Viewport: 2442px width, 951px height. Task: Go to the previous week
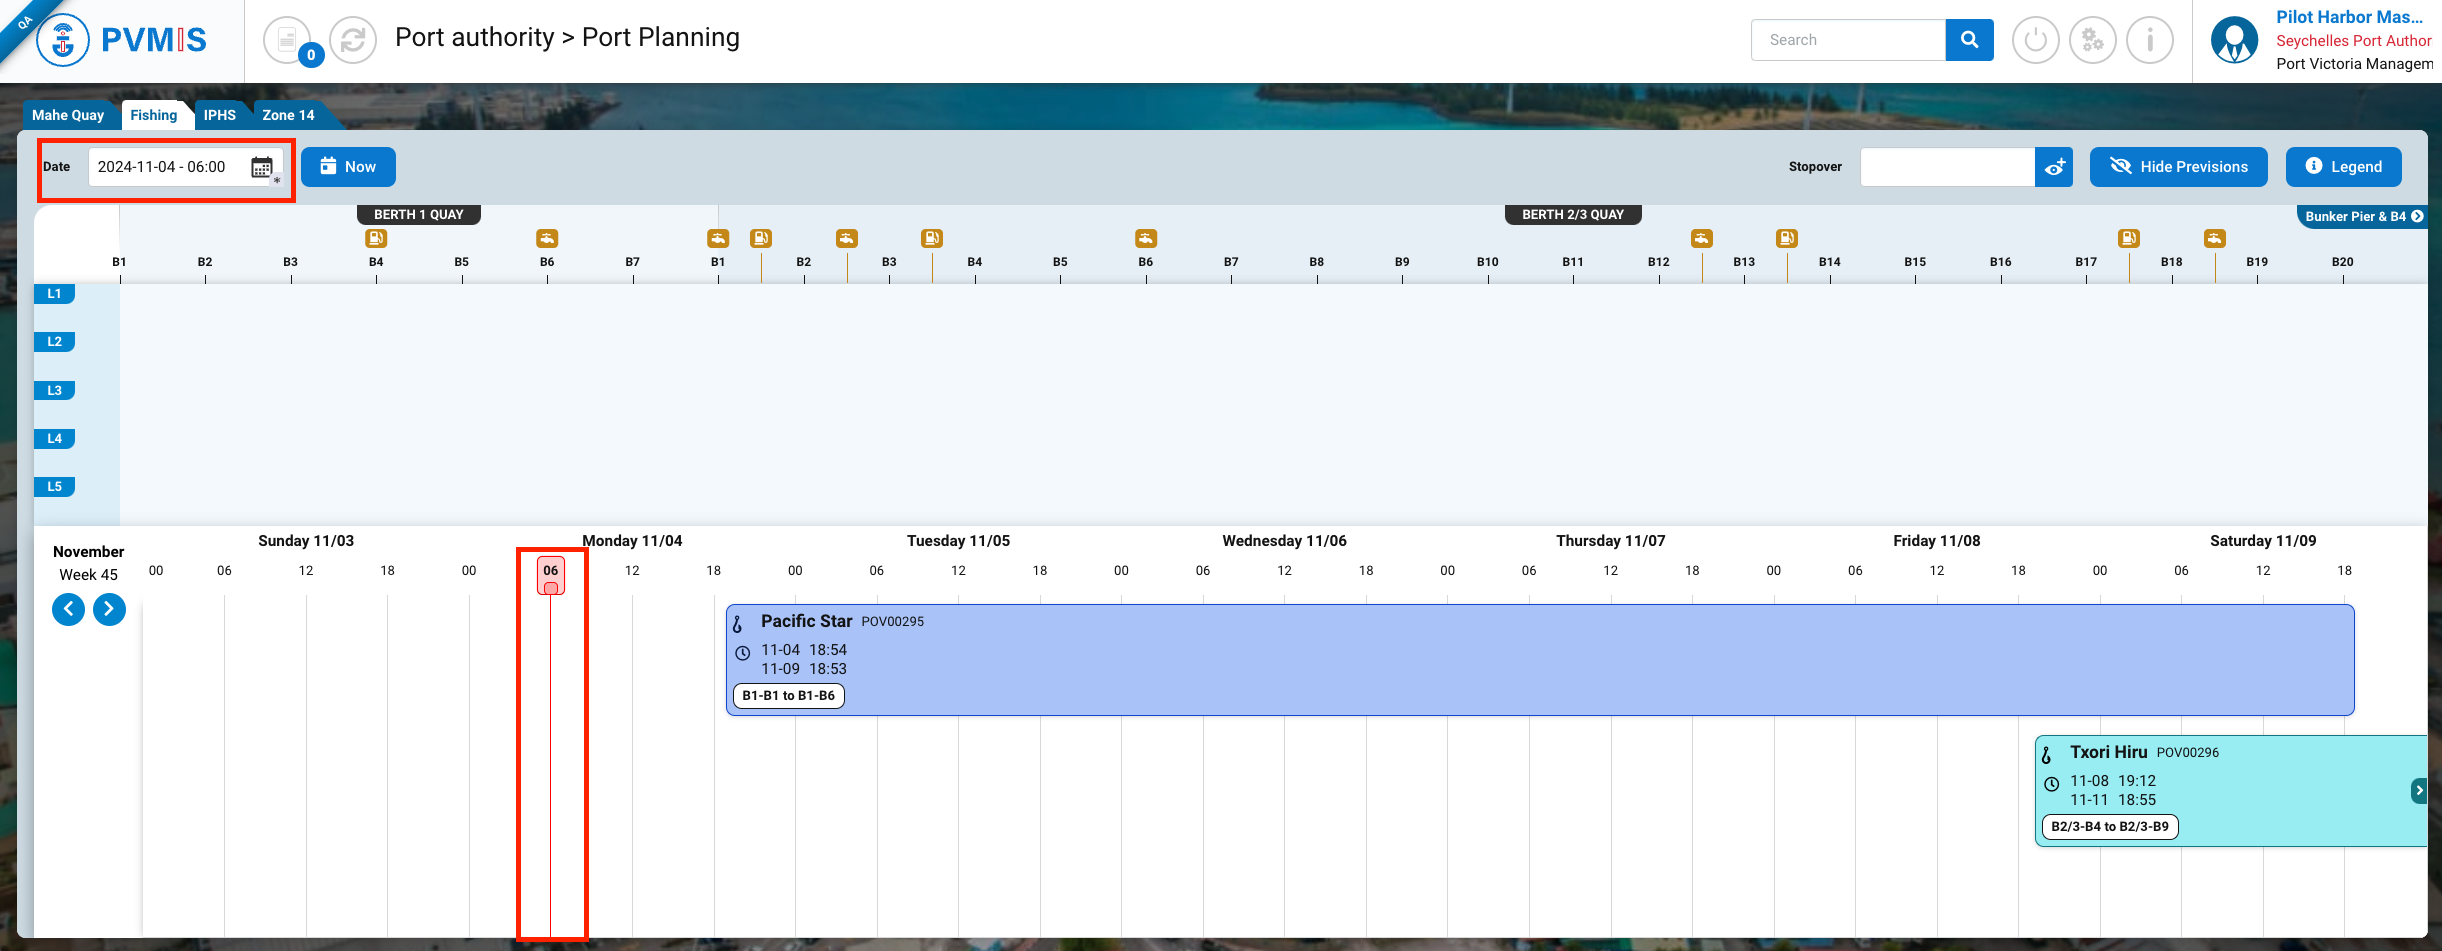click(x=68, y=609)
